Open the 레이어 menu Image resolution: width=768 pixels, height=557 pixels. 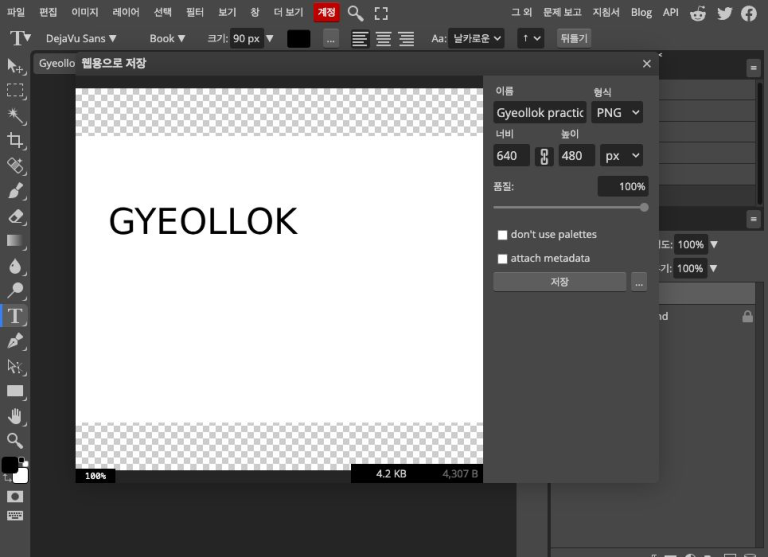126,12
